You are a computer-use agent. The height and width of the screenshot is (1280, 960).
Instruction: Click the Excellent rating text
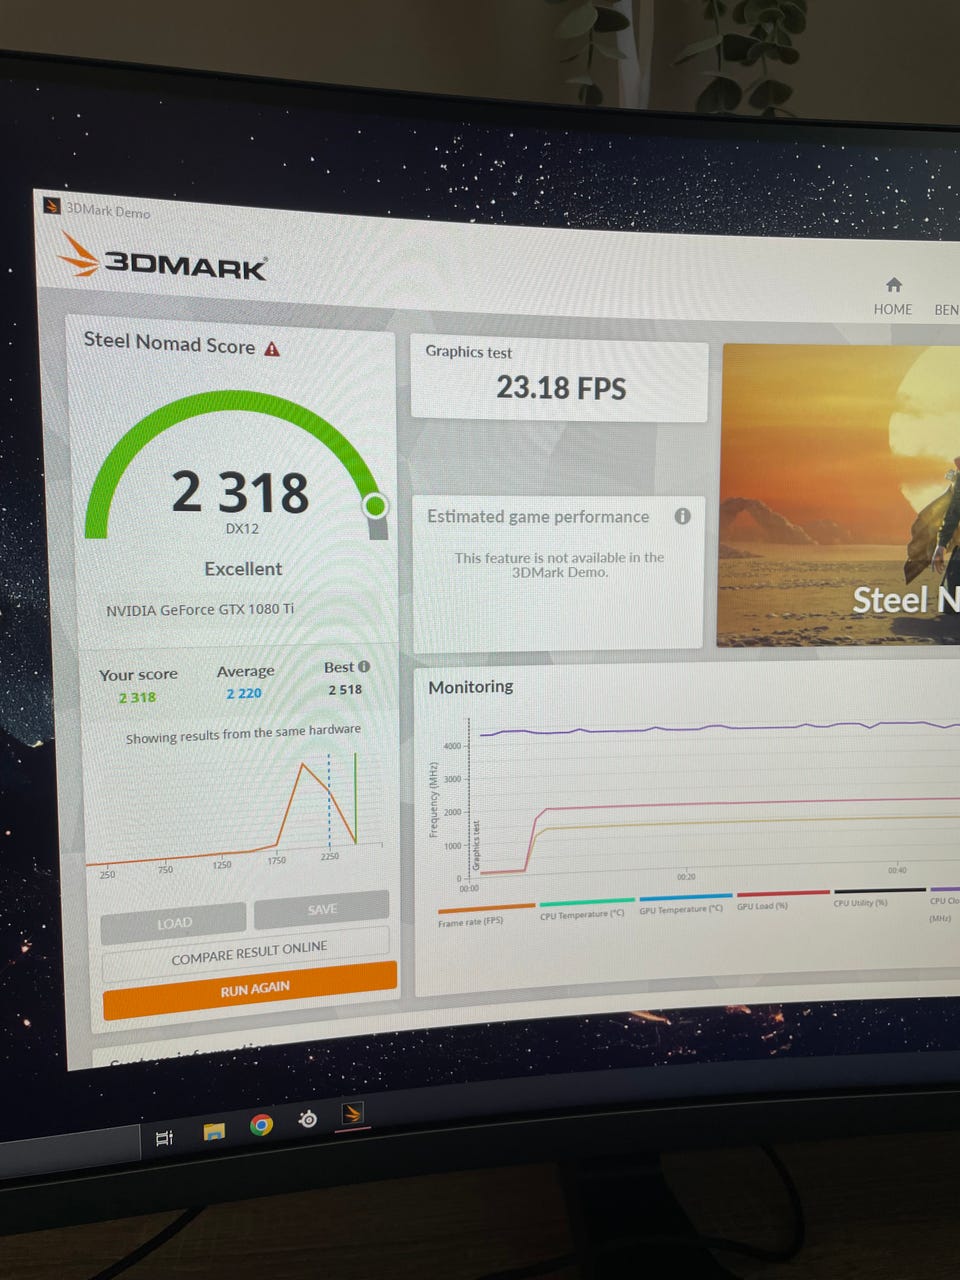tap(243, 569)
